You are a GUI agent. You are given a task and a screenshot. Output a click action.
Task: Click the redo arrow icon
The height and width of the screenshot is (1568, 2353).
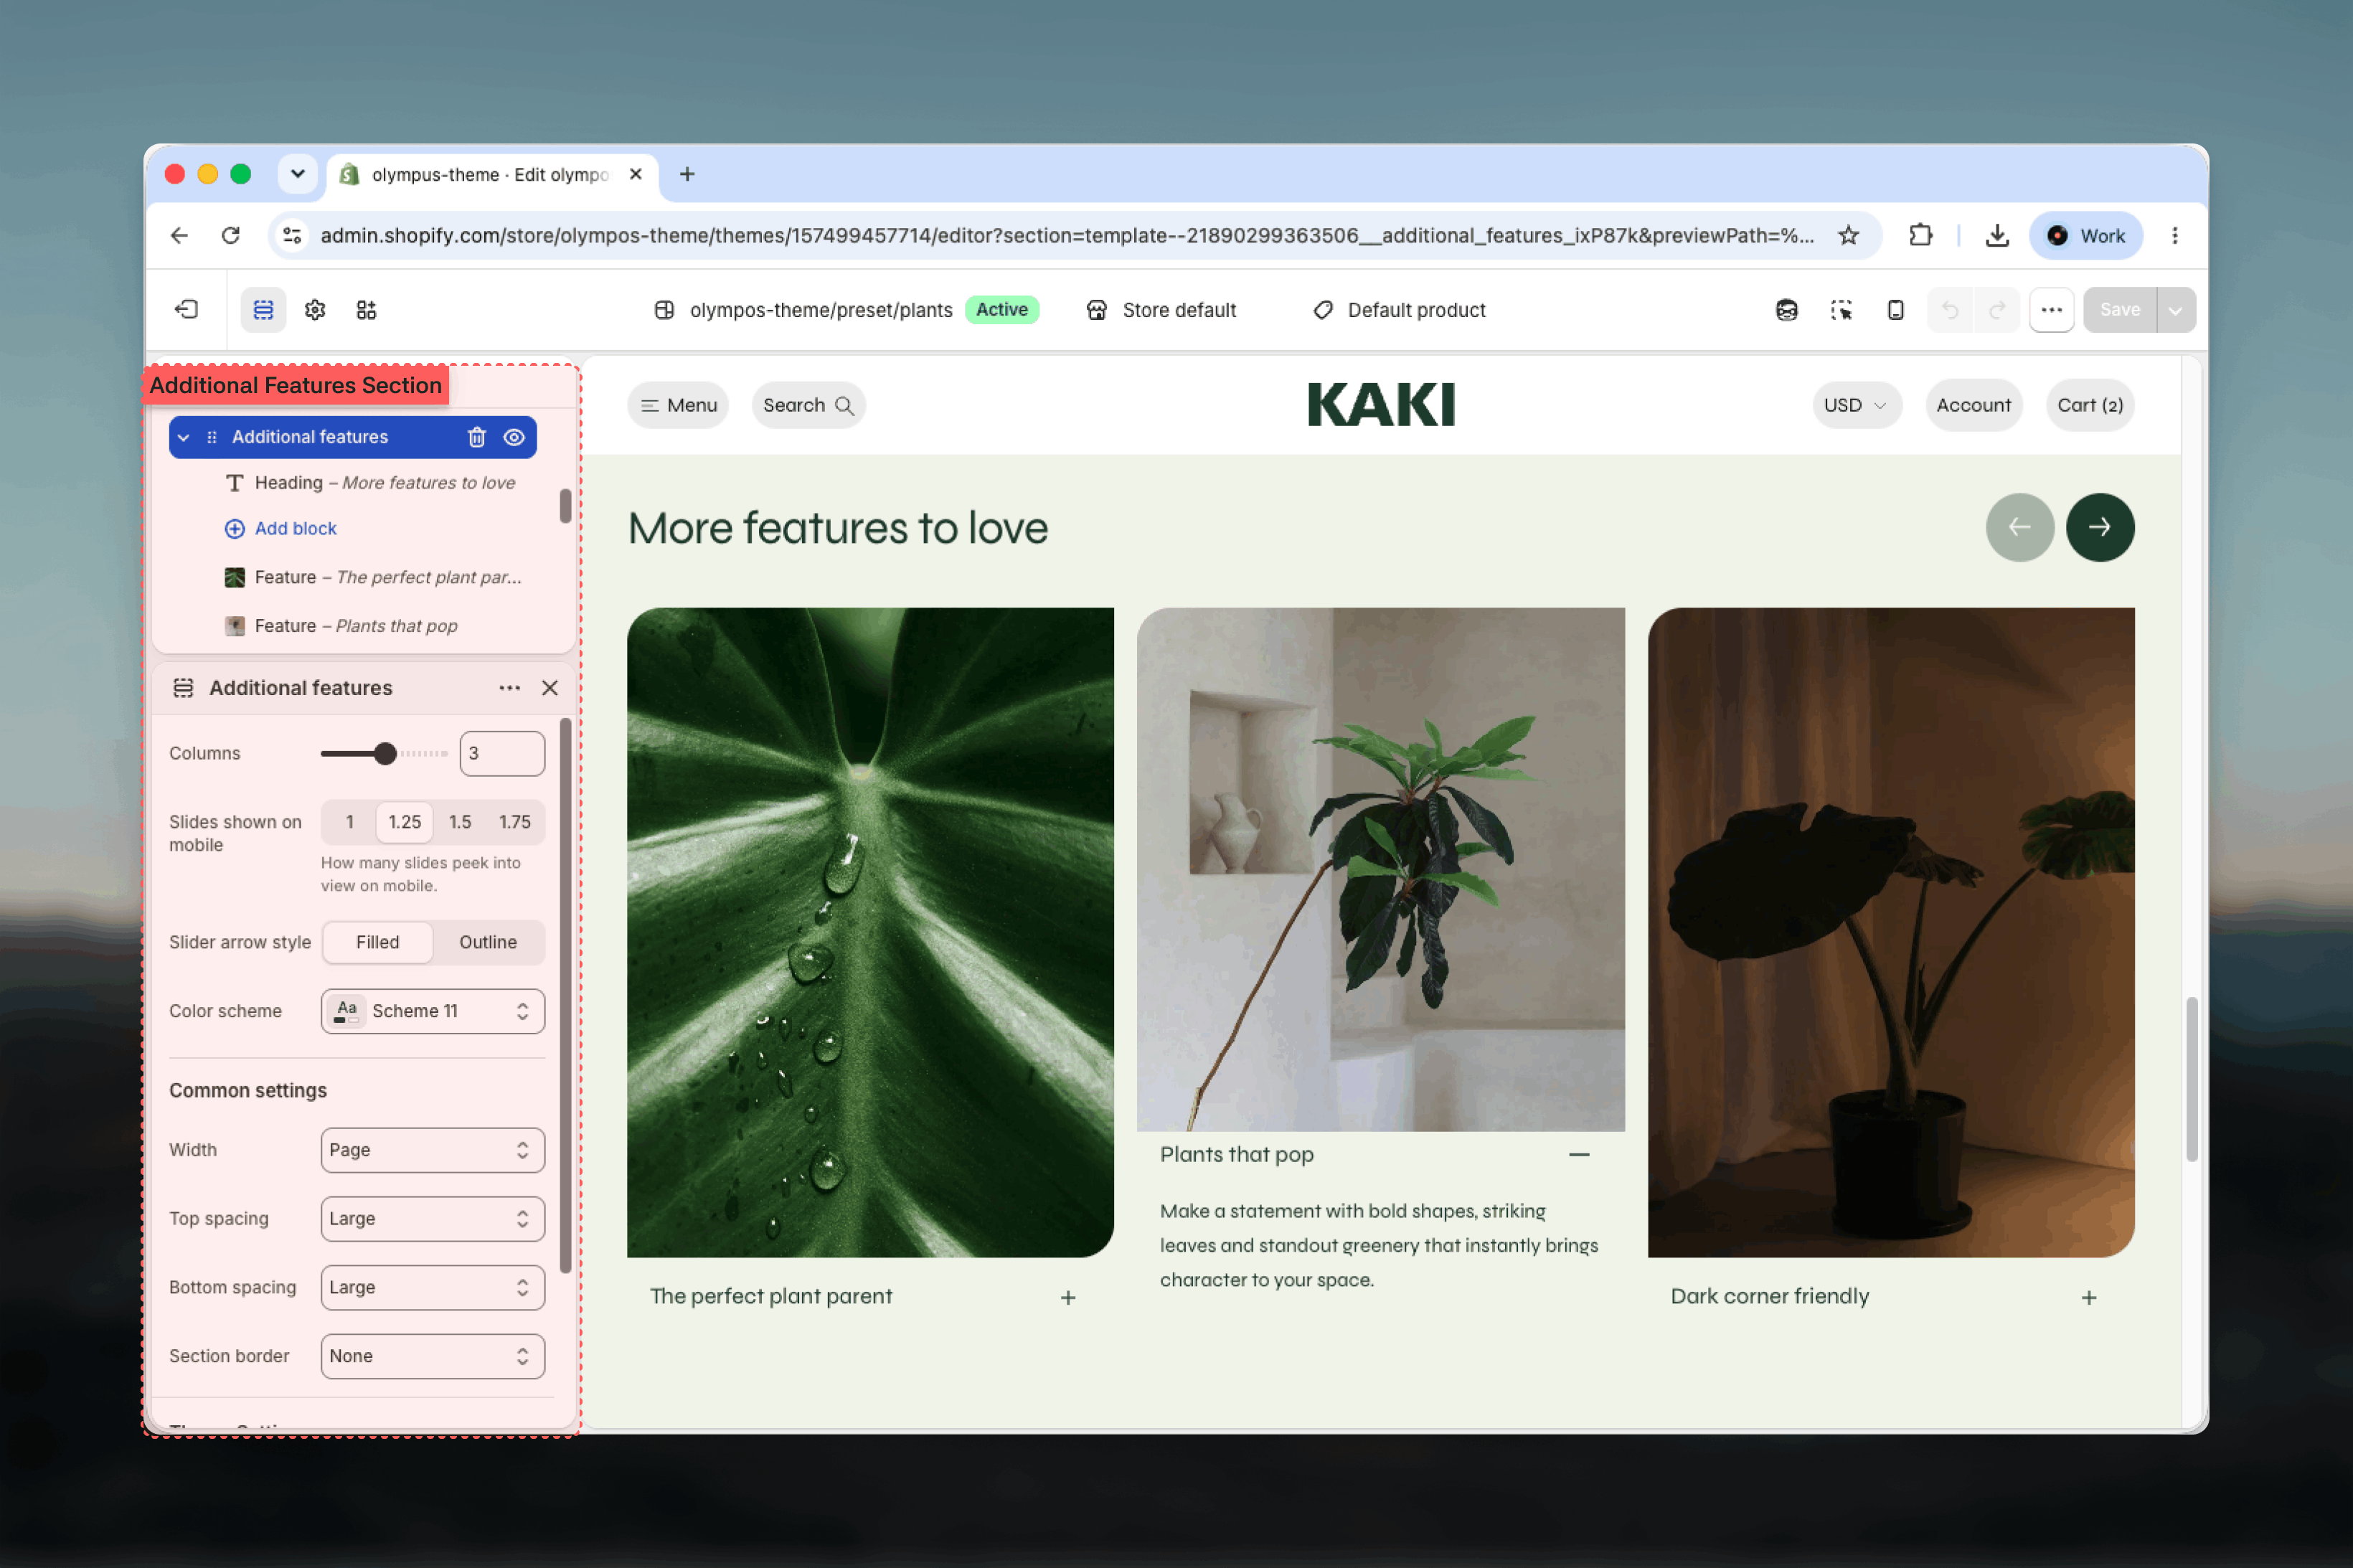(x=1996, y=310)
